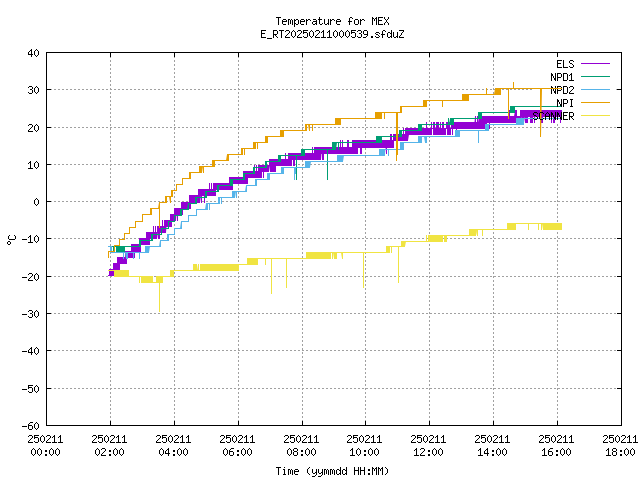Click the x-axis tick label 250211 02:00
The height and width of the screenshot is (480, 640).
click(x=109, y=446)
